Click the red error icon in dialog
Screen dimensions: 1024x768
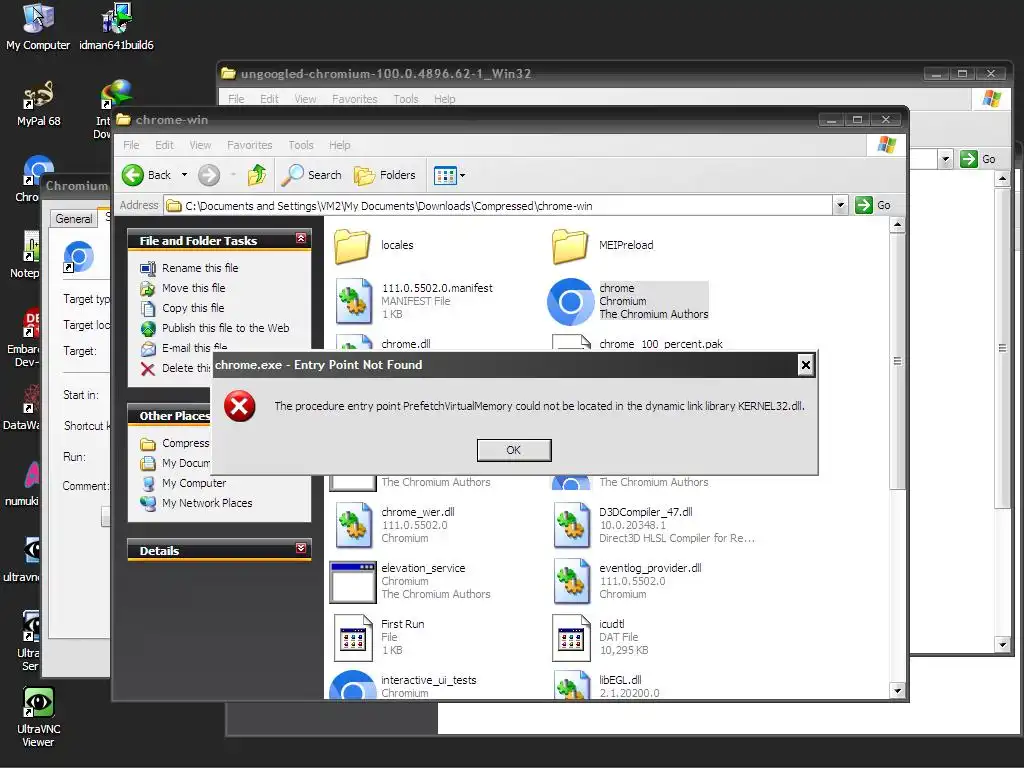click(240, 406)
